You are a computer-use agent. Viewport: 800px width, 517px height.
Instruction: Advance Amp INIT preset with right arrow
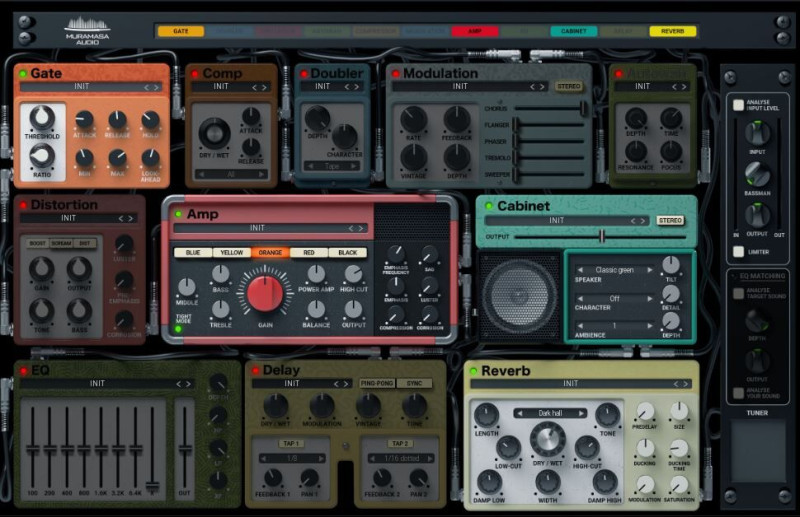point(361,228)
